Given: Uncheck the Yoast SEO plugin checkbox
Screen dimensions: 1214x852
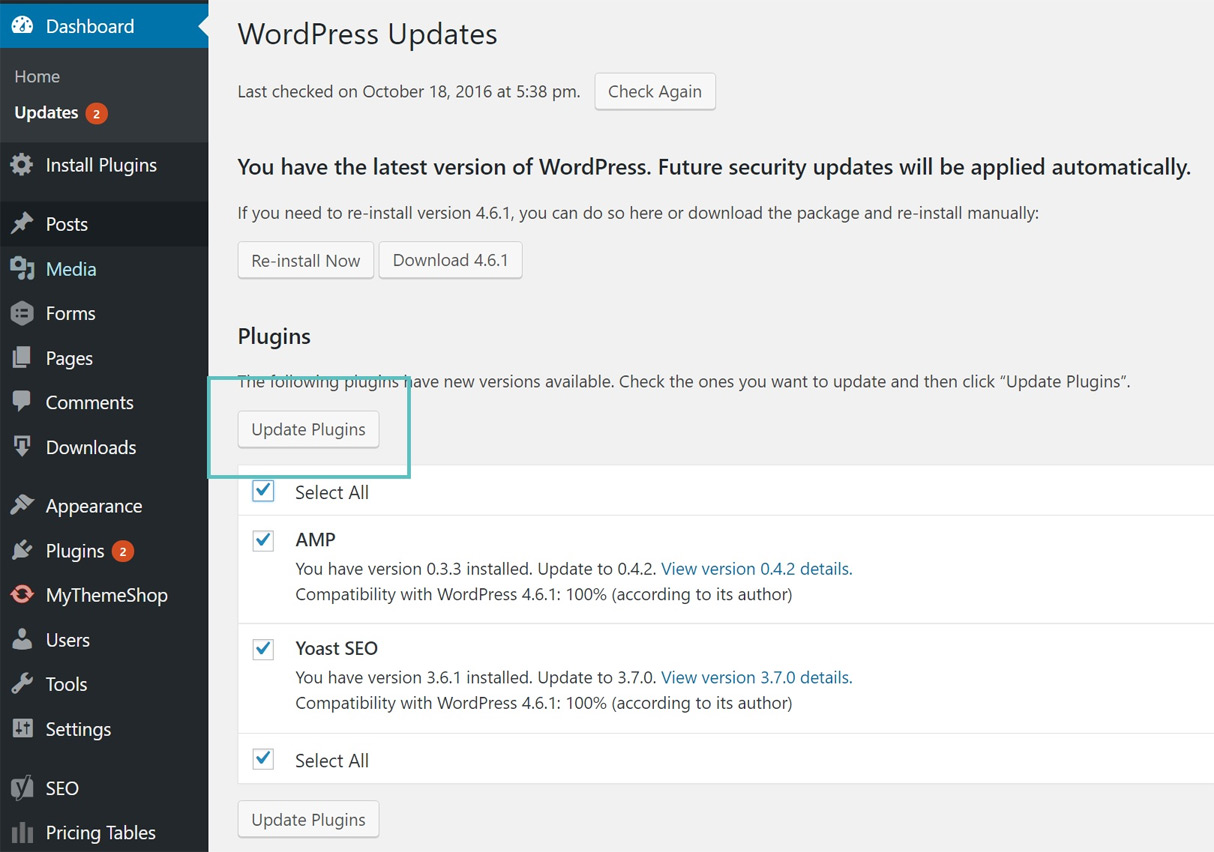Looking at the screenshot, I should coord(263,648).
